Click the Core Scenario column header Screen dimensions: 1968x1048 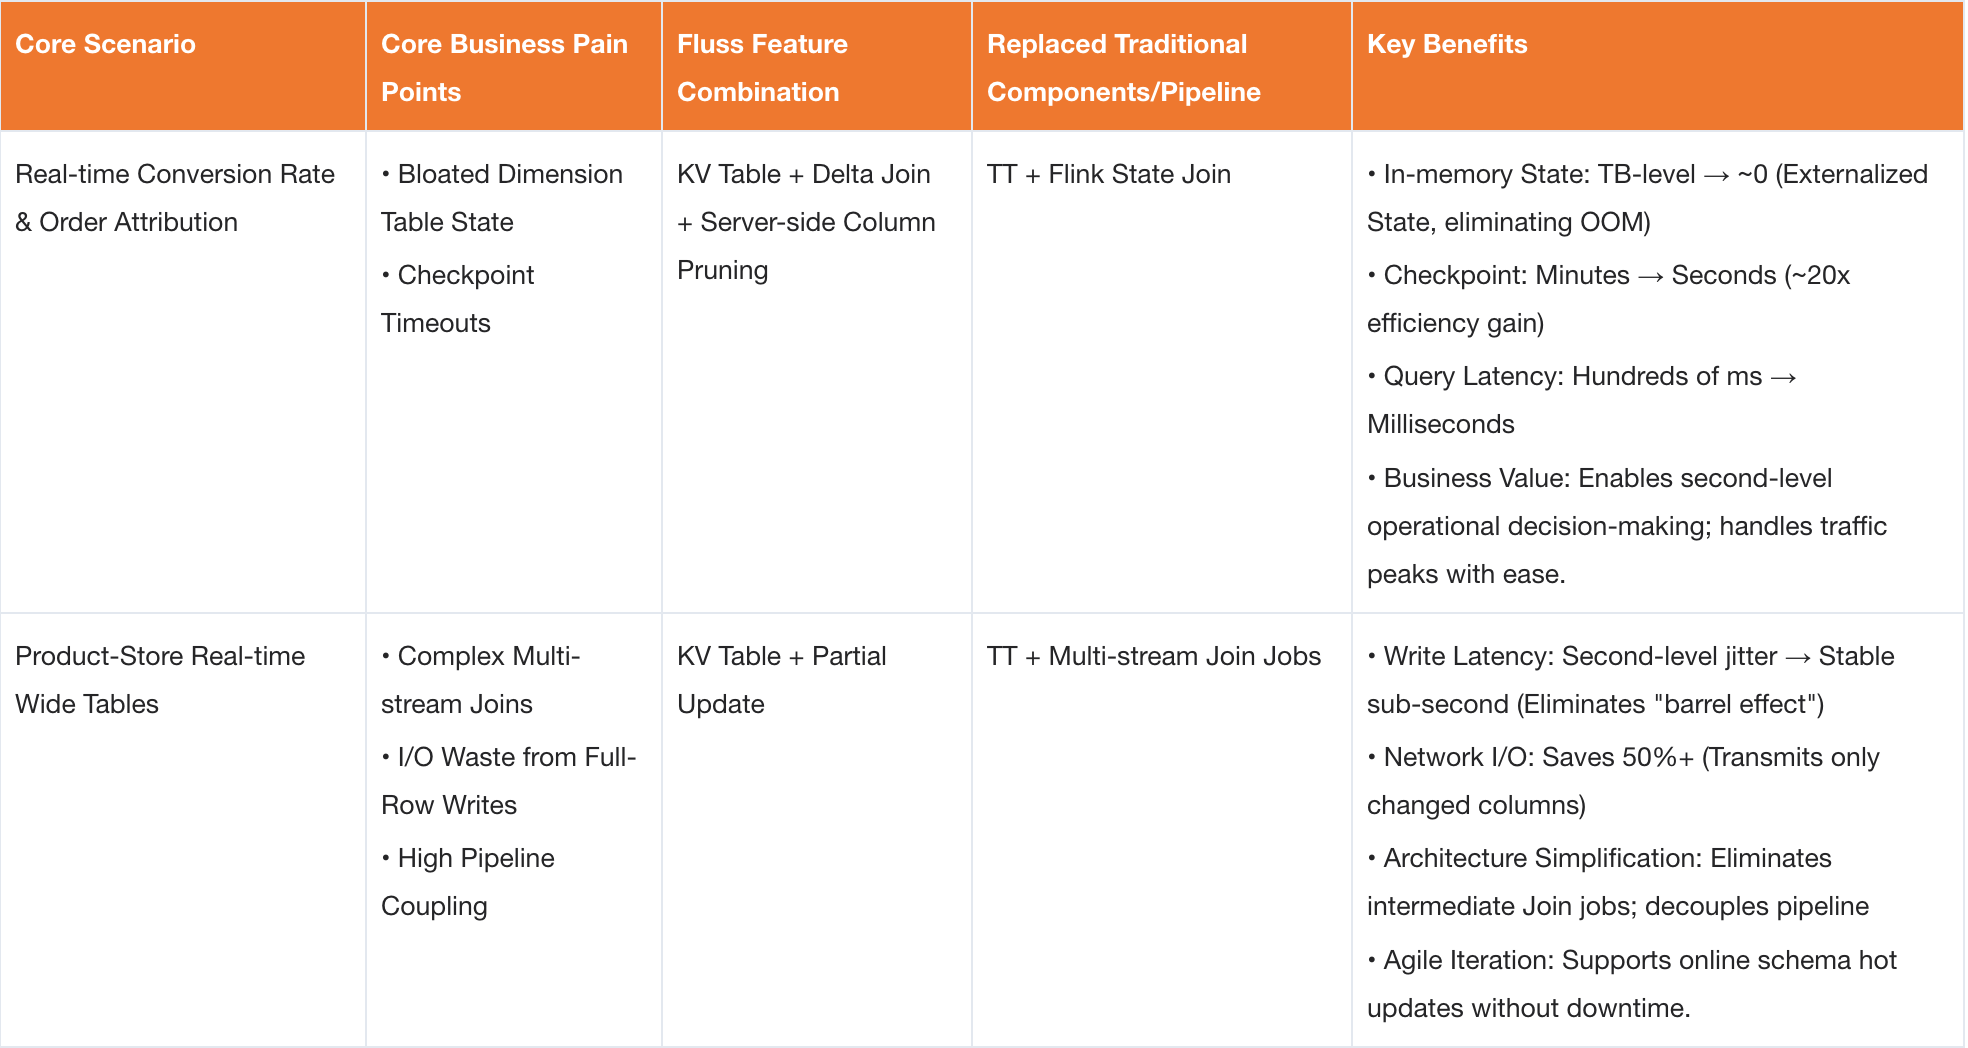coord(105,45)
